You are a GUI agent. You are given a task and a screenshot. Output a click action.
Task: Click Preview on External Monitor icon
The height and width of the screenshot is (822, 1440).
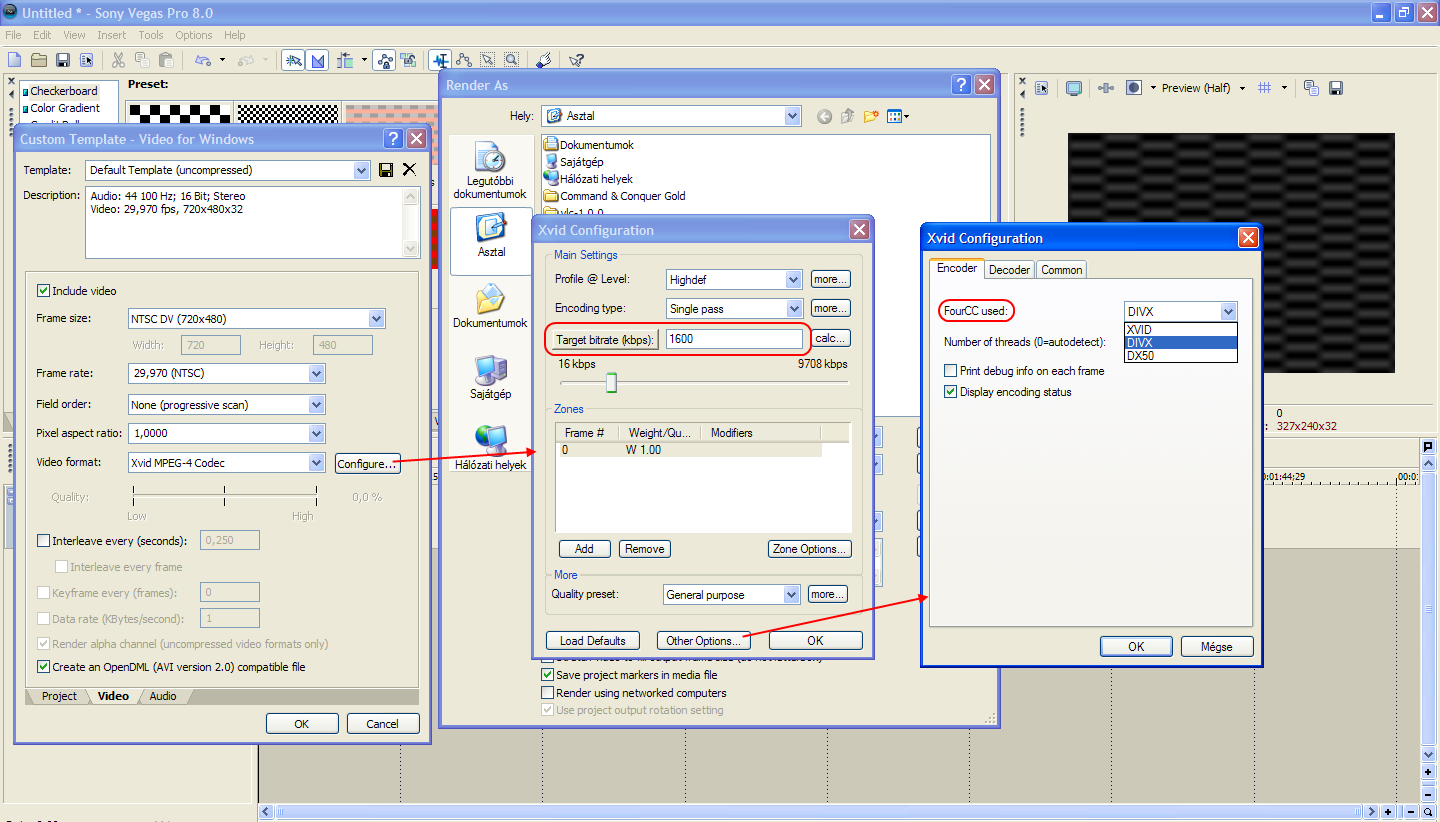point(1074,88)
